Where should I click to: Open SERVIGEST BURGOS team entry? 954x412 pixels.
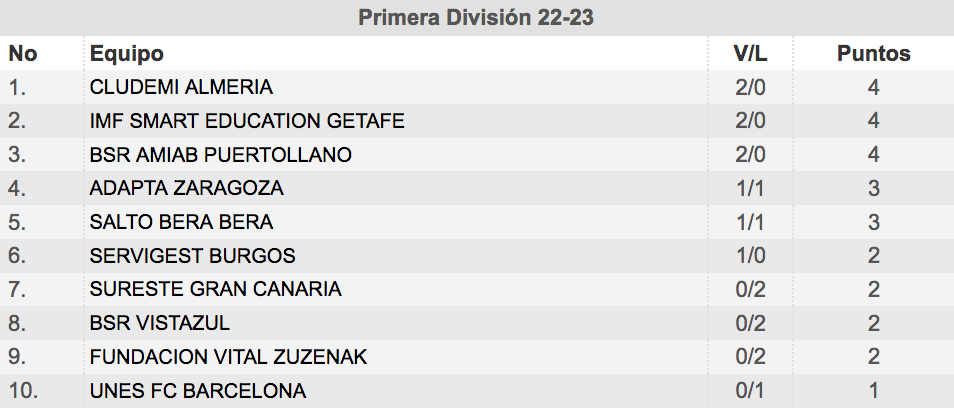click(192, 256)
